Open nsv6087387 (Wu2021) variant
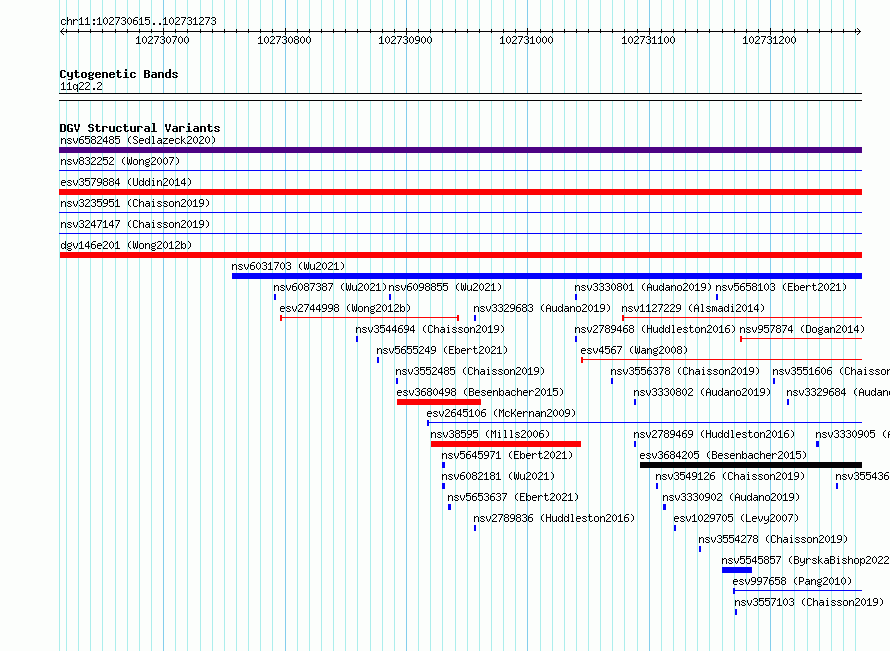890x651 pixels. [330, 287]
